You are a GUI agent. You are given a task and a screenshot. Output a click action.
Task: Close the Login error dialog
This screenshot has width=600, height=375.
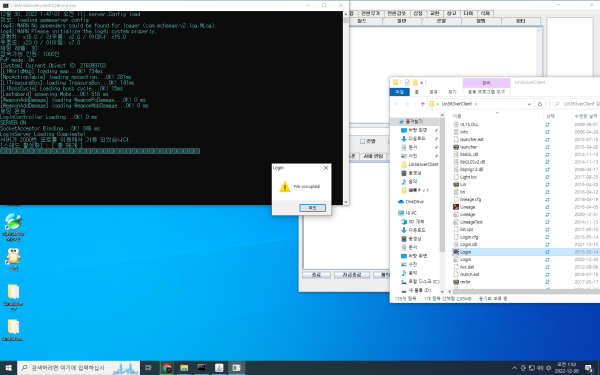pos(326,168)
